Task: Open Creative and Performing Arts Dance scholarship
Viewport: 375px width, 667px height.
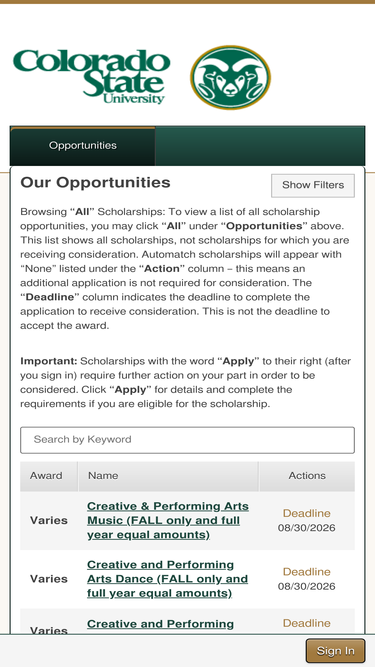Action: pos(167,579)
